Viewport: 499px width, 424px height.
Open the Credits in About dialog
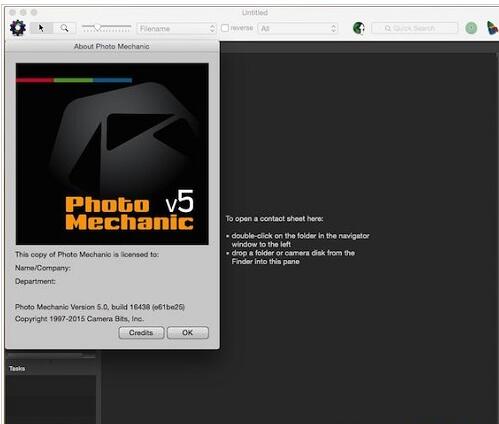click(141, 333)
